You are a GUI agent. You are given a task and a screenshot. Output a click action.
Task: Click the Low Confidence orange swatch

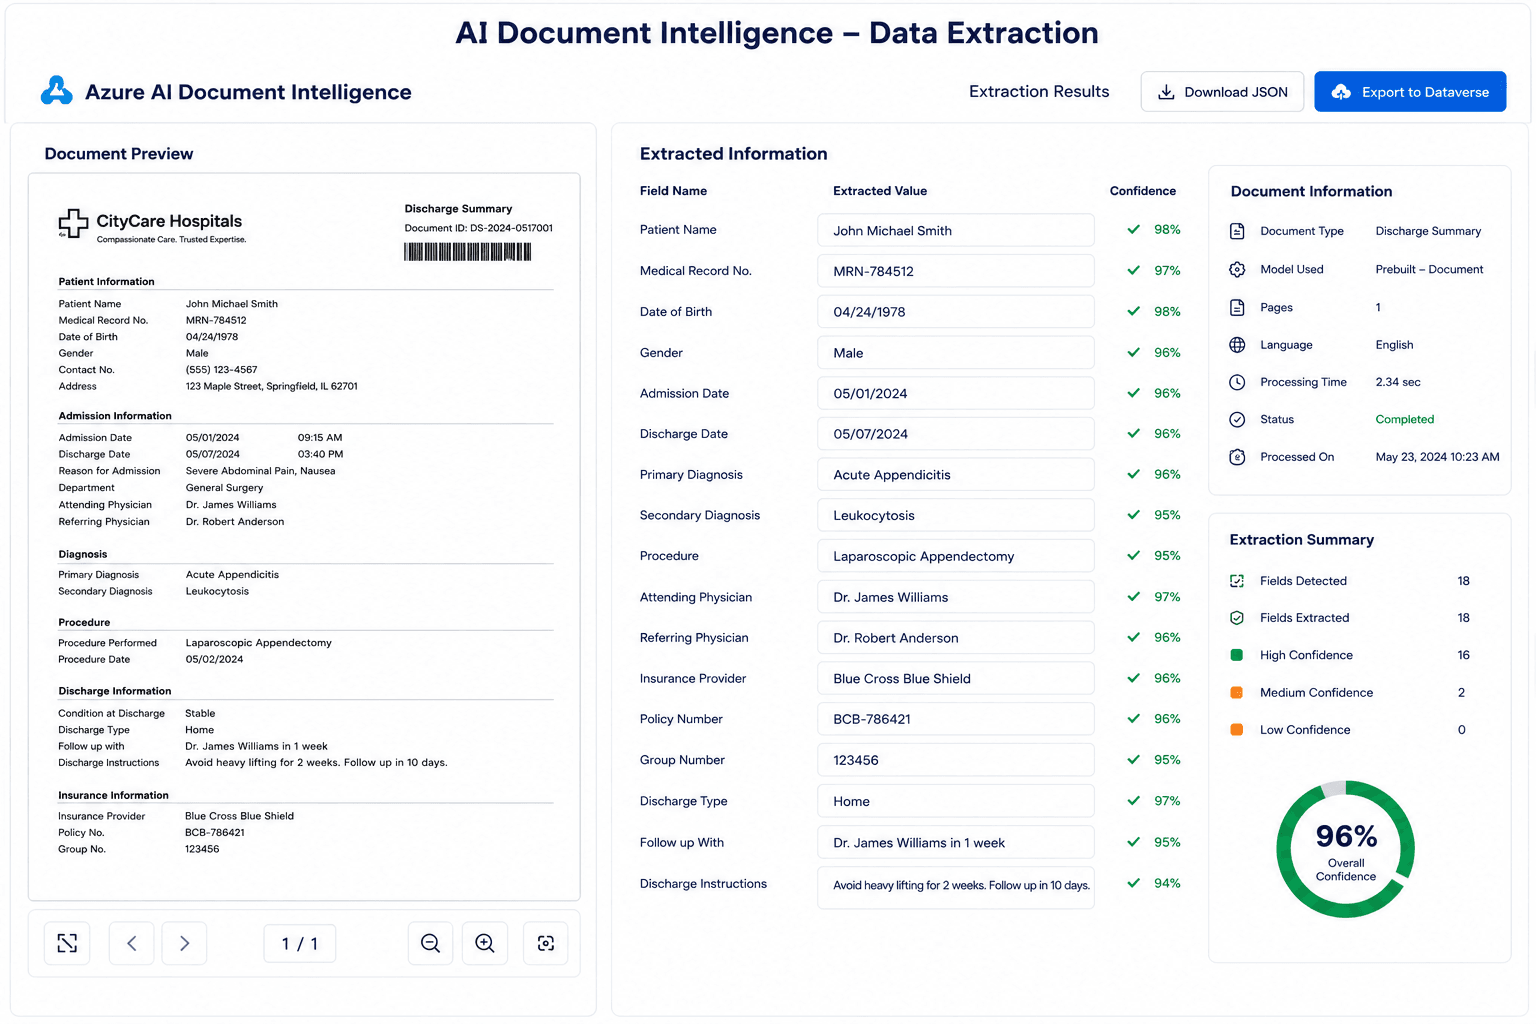point(1237,730)
